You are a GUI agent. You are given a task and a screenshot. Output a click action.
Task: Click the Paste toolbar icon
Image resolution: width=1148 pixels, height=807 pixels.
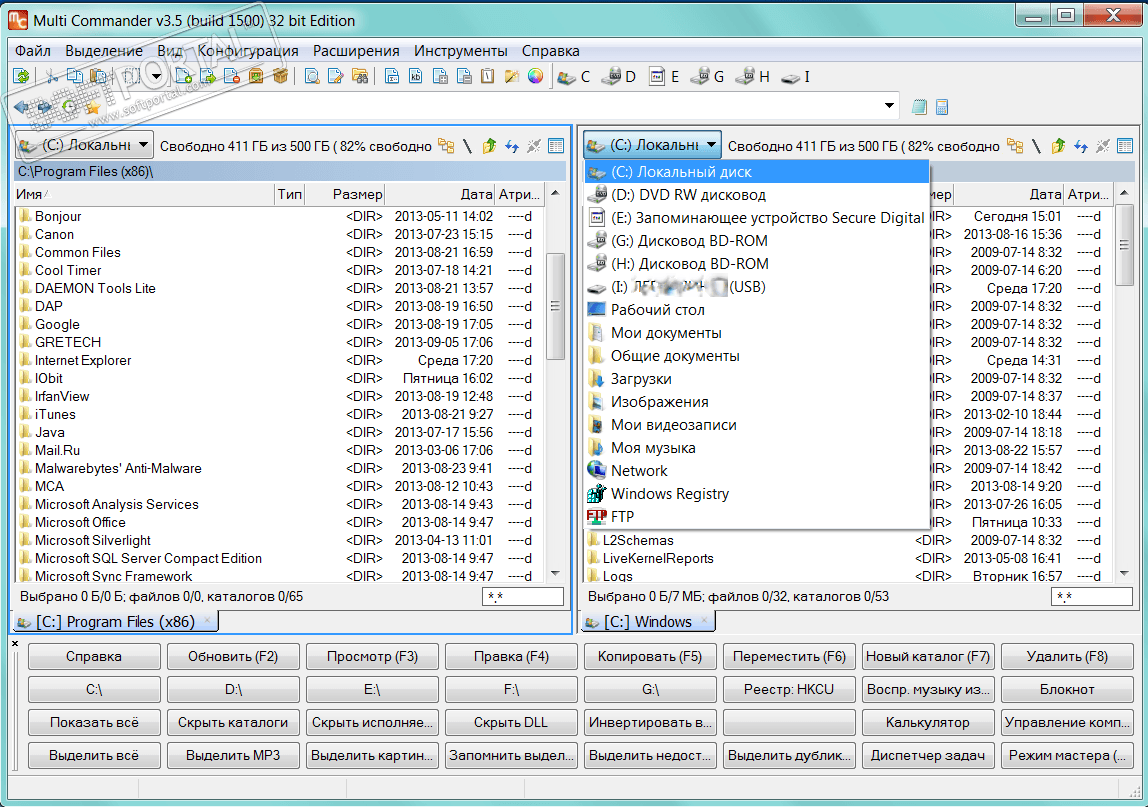(x=98, y=76)
